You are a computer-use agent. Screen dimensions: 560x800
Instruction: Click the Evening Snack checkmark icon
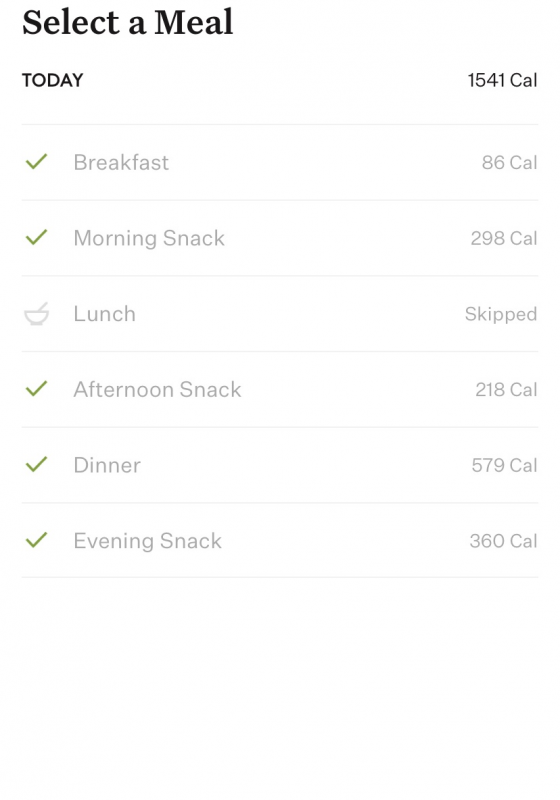point(36,540)
